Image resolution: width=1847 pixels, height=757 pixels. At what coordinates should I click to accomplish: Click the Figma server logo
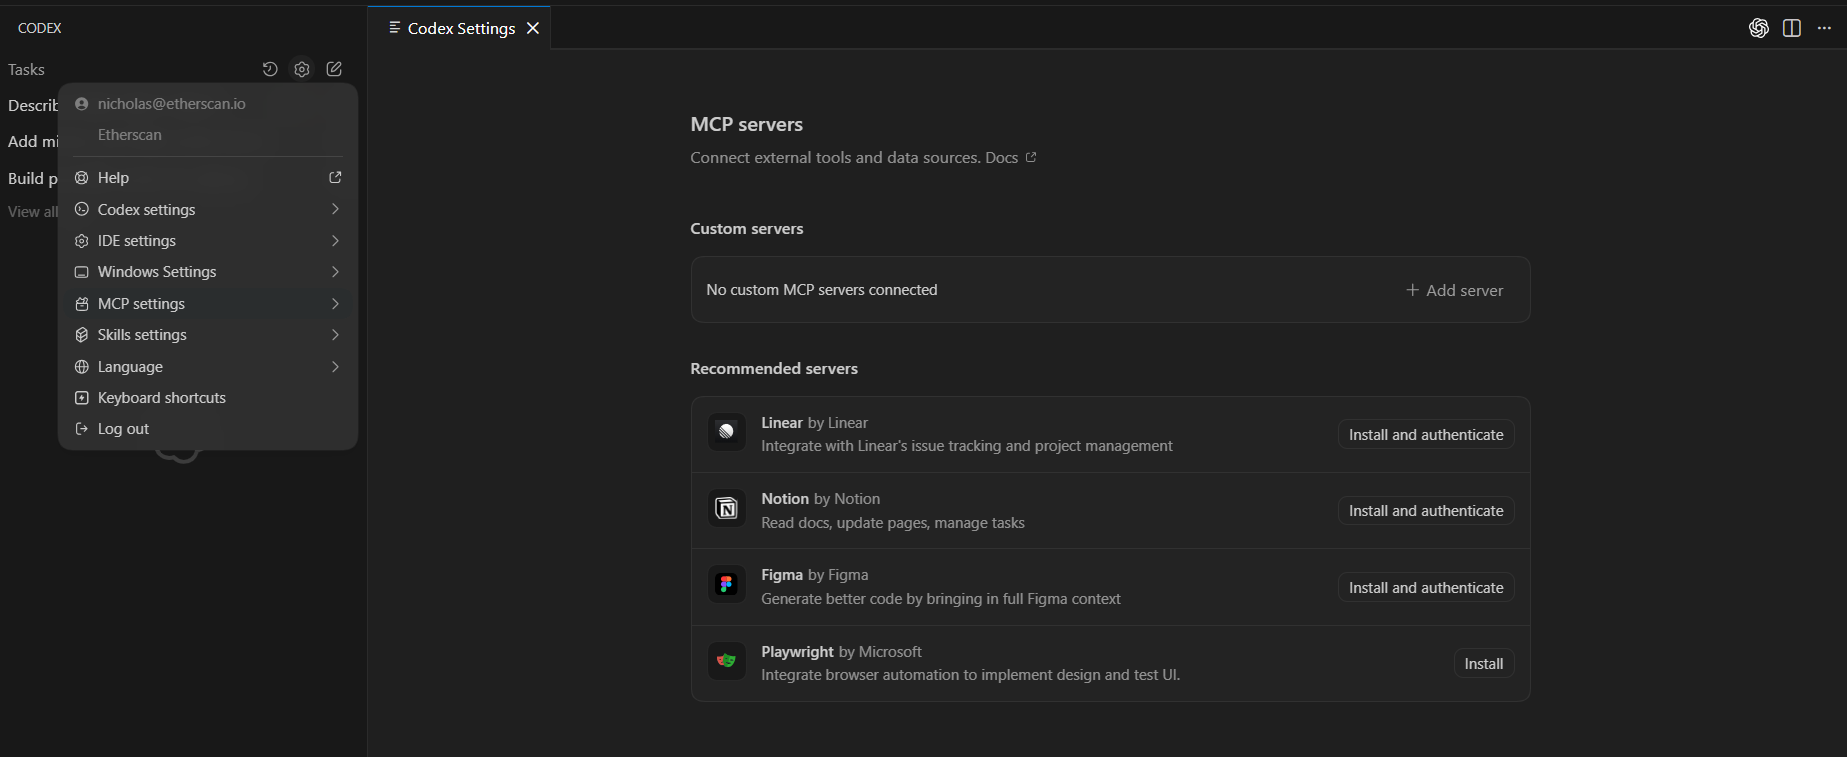click(x=727, y=584)
